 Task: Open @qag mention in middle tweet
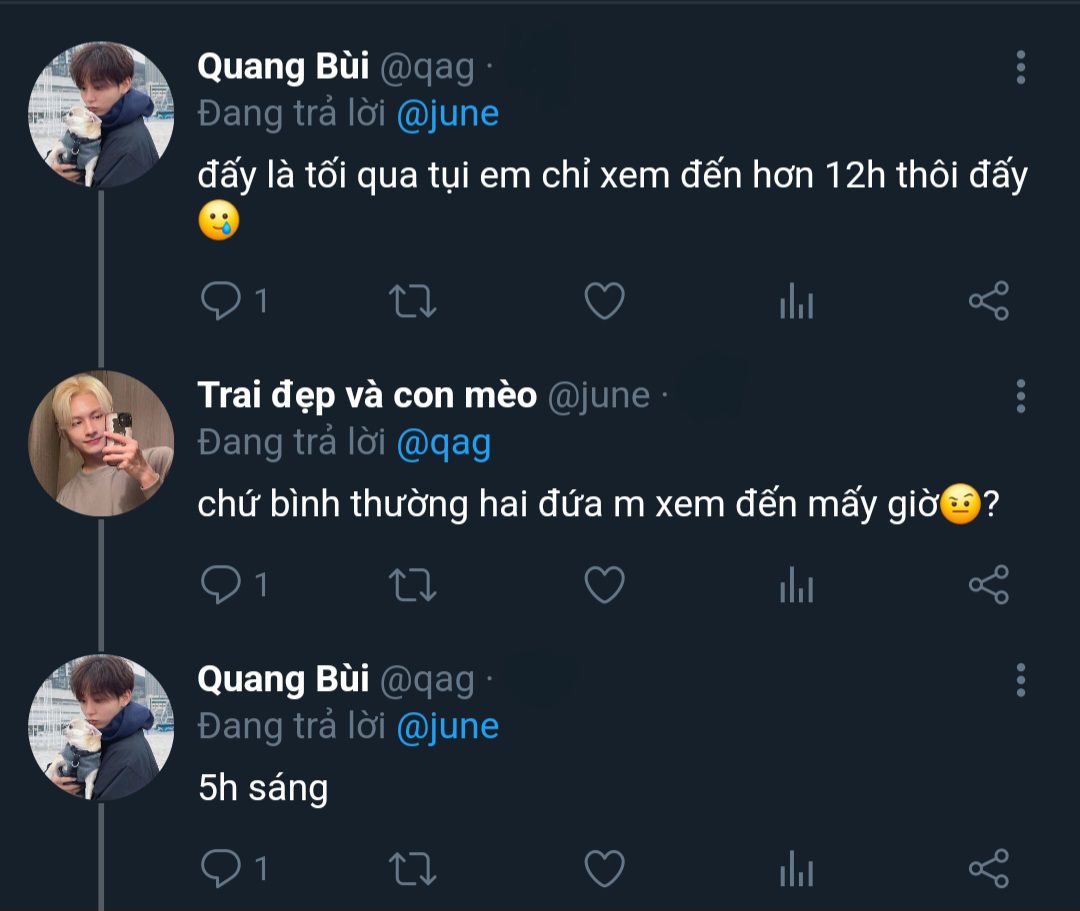443,443
